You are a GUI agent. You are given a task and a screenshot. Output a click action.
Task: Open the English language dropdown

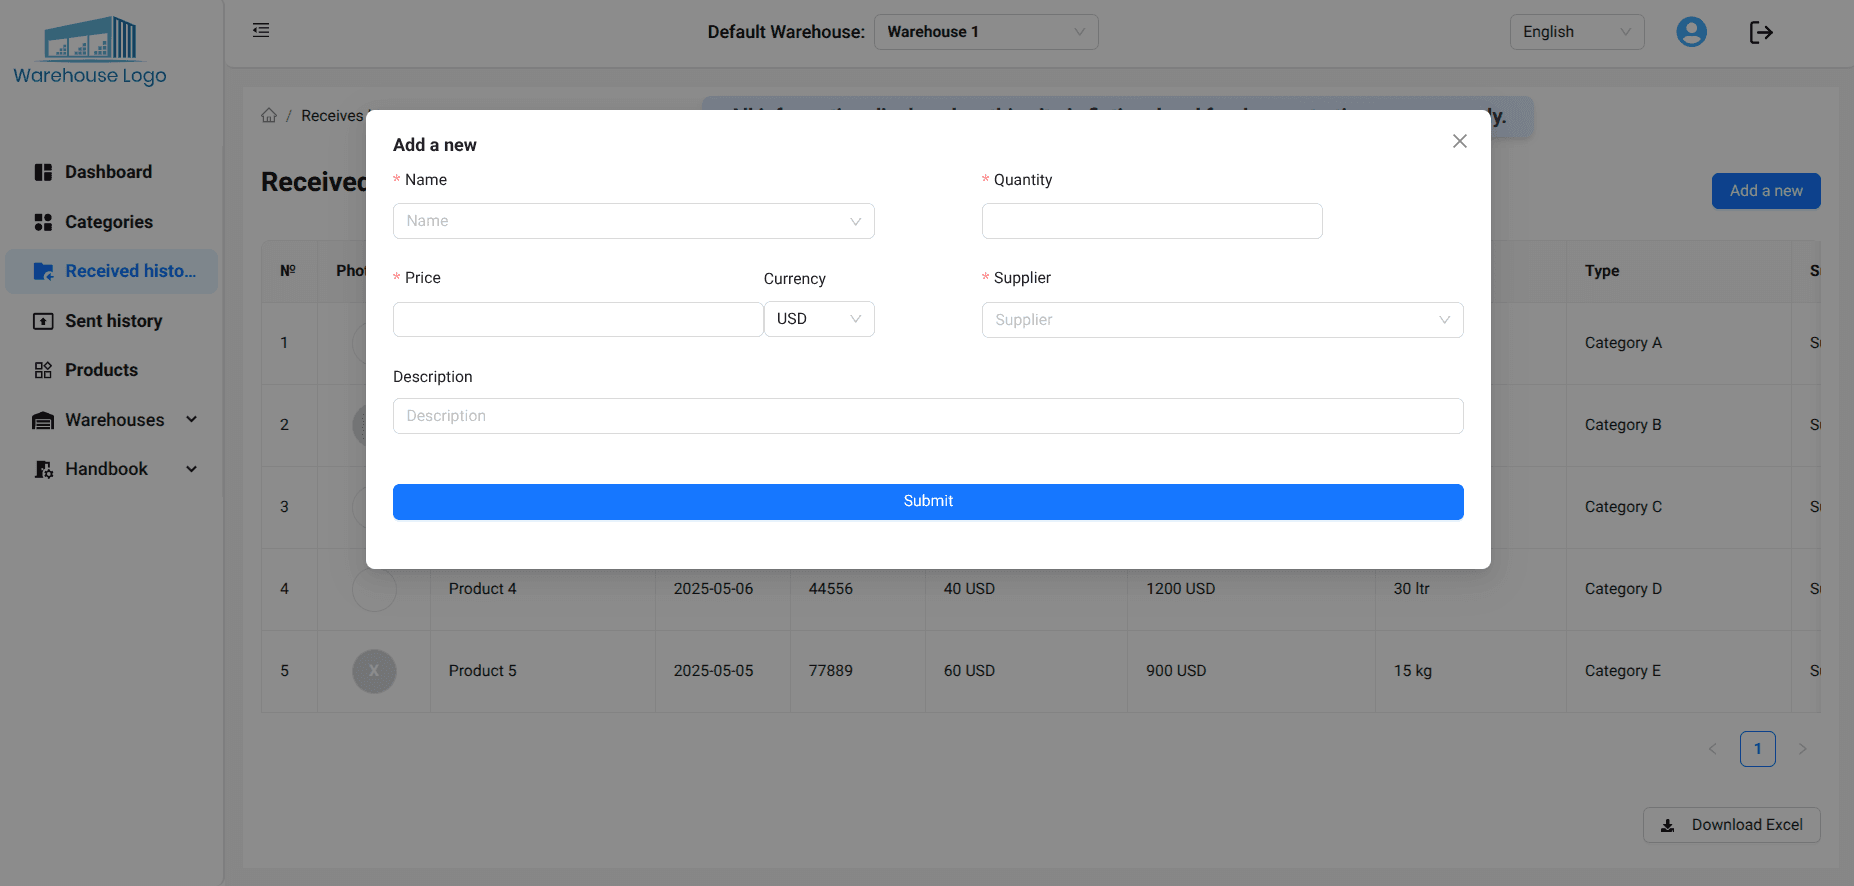point(1577,32)
